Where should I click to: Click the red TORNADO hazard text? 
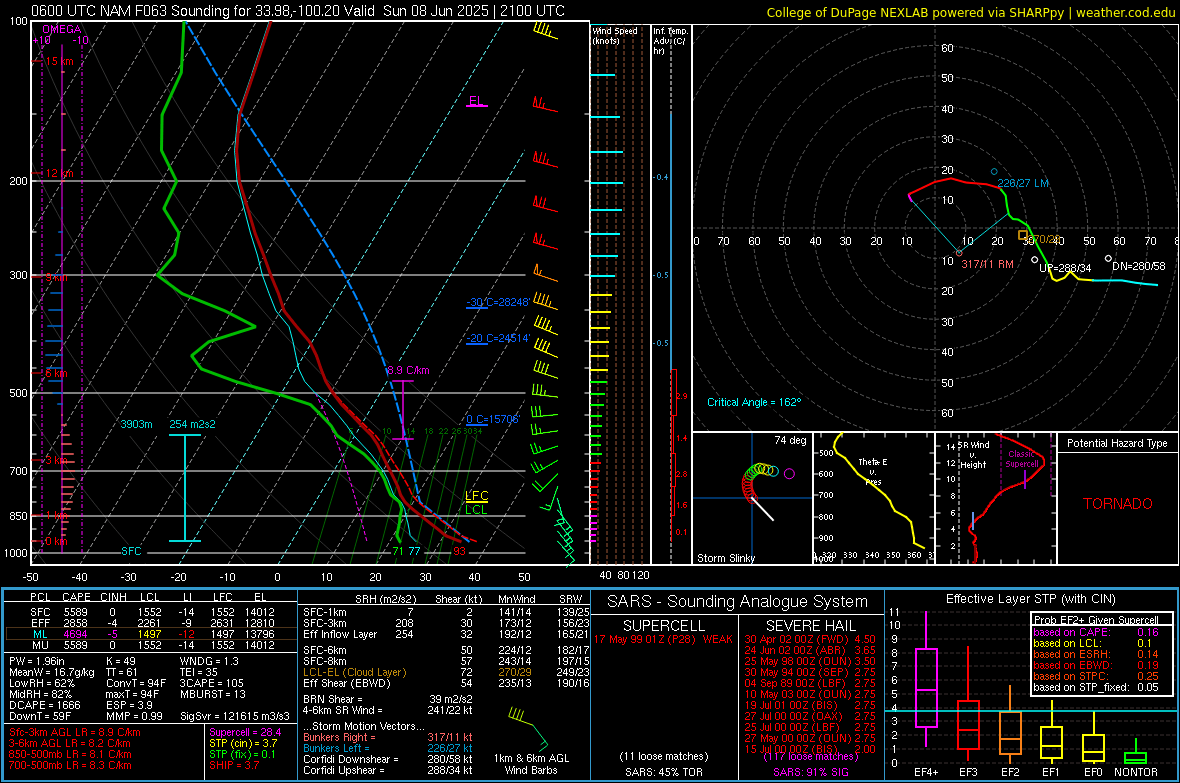[1118, 504]
